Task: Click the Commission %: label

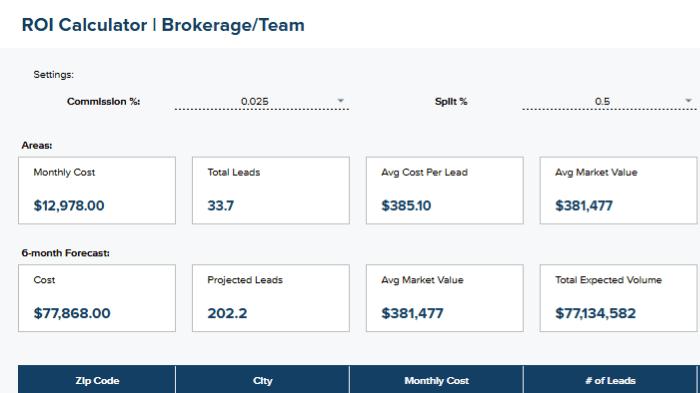Action: click(104, 101)
